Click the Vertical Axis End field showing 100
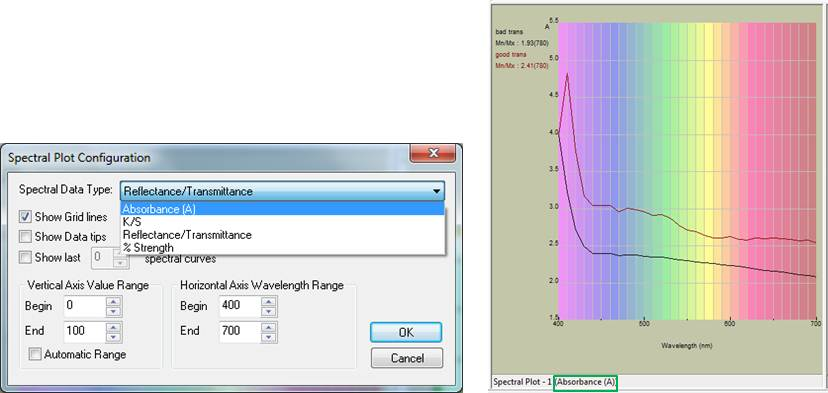The image size is (828, 393). pyautogui.click(x=84, y=332)
